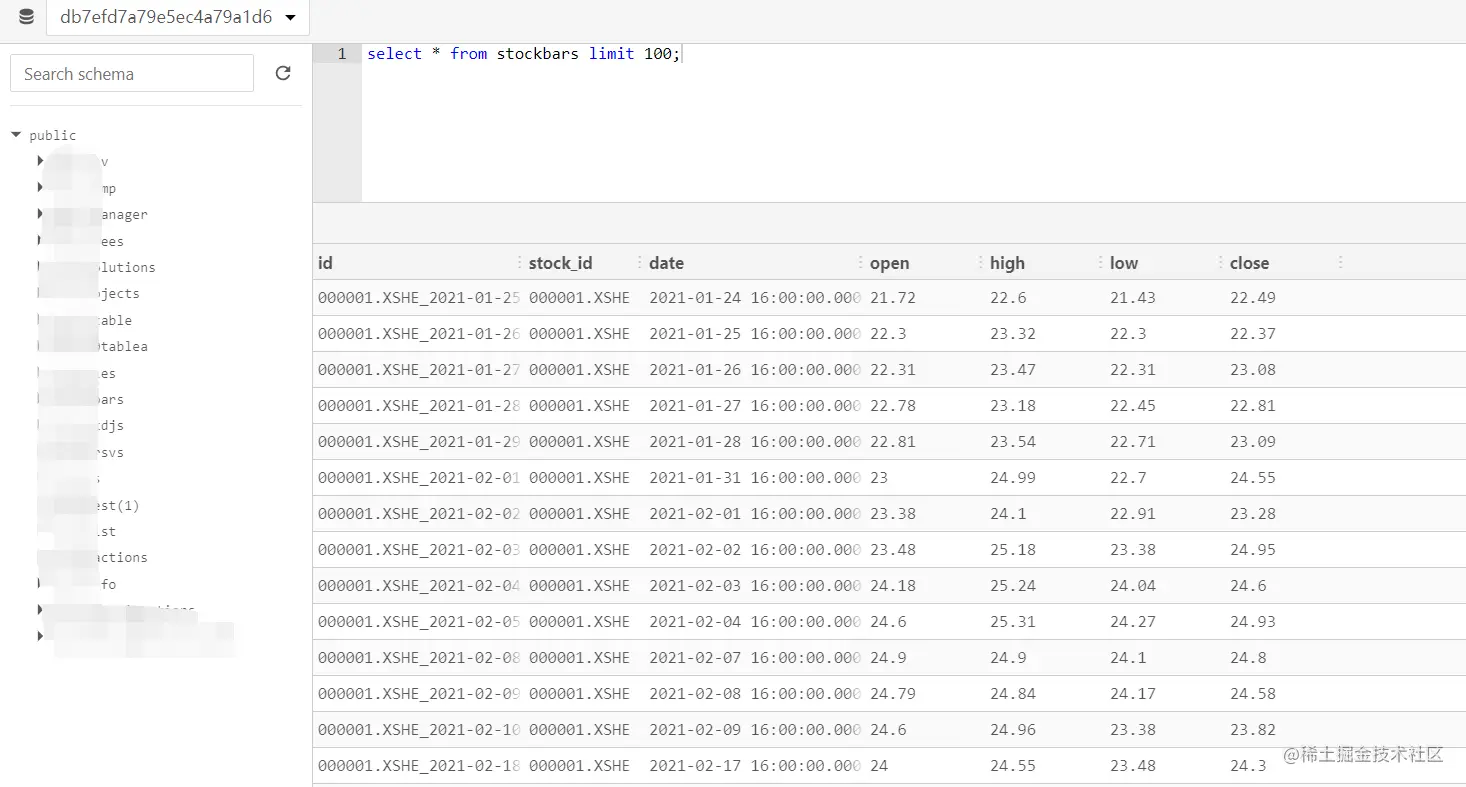Place cursor in the SQL query line
Viewport: 1466px width, 787px height.
(523, 53)
